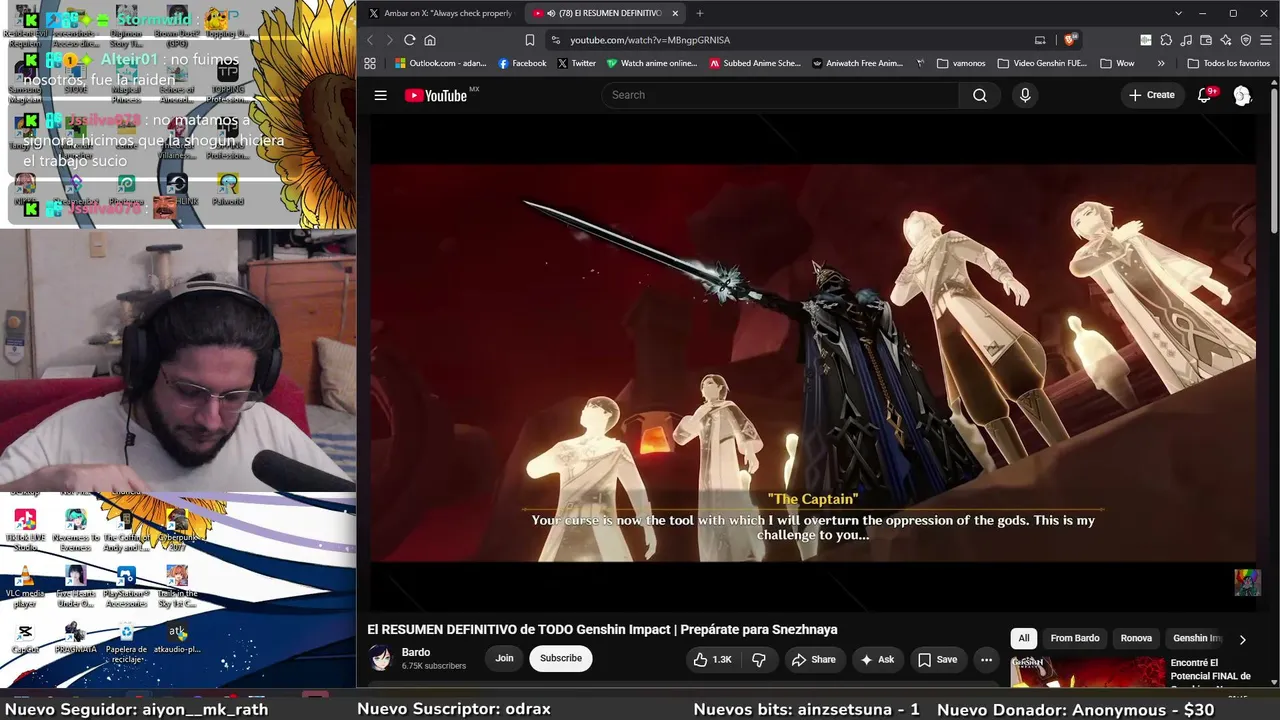Viewport: 1280px width, 720px height.
Task: Open the Bardo channel avatar
Action: pyautogui.click(x=381, y=658)
